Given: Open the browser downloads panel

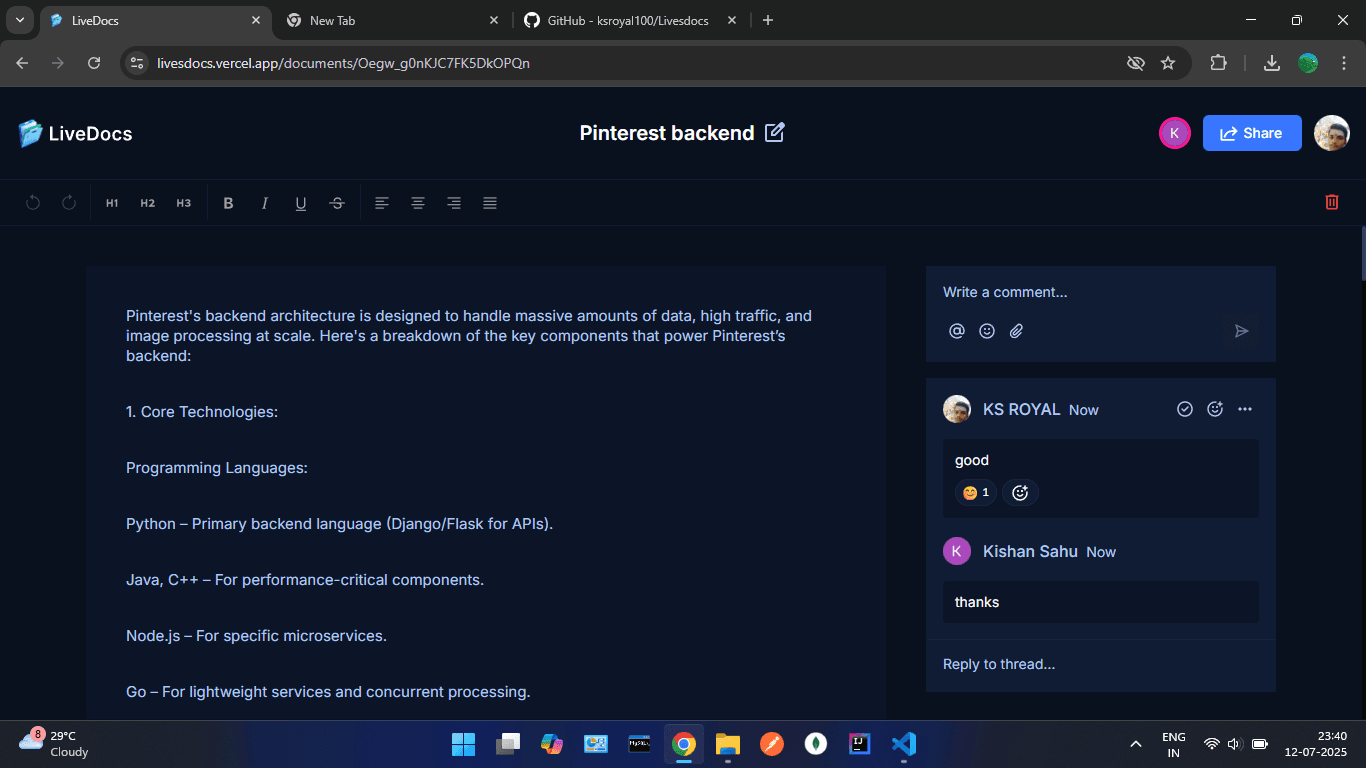Looking at the screenshot, I should pos(1272,63).
